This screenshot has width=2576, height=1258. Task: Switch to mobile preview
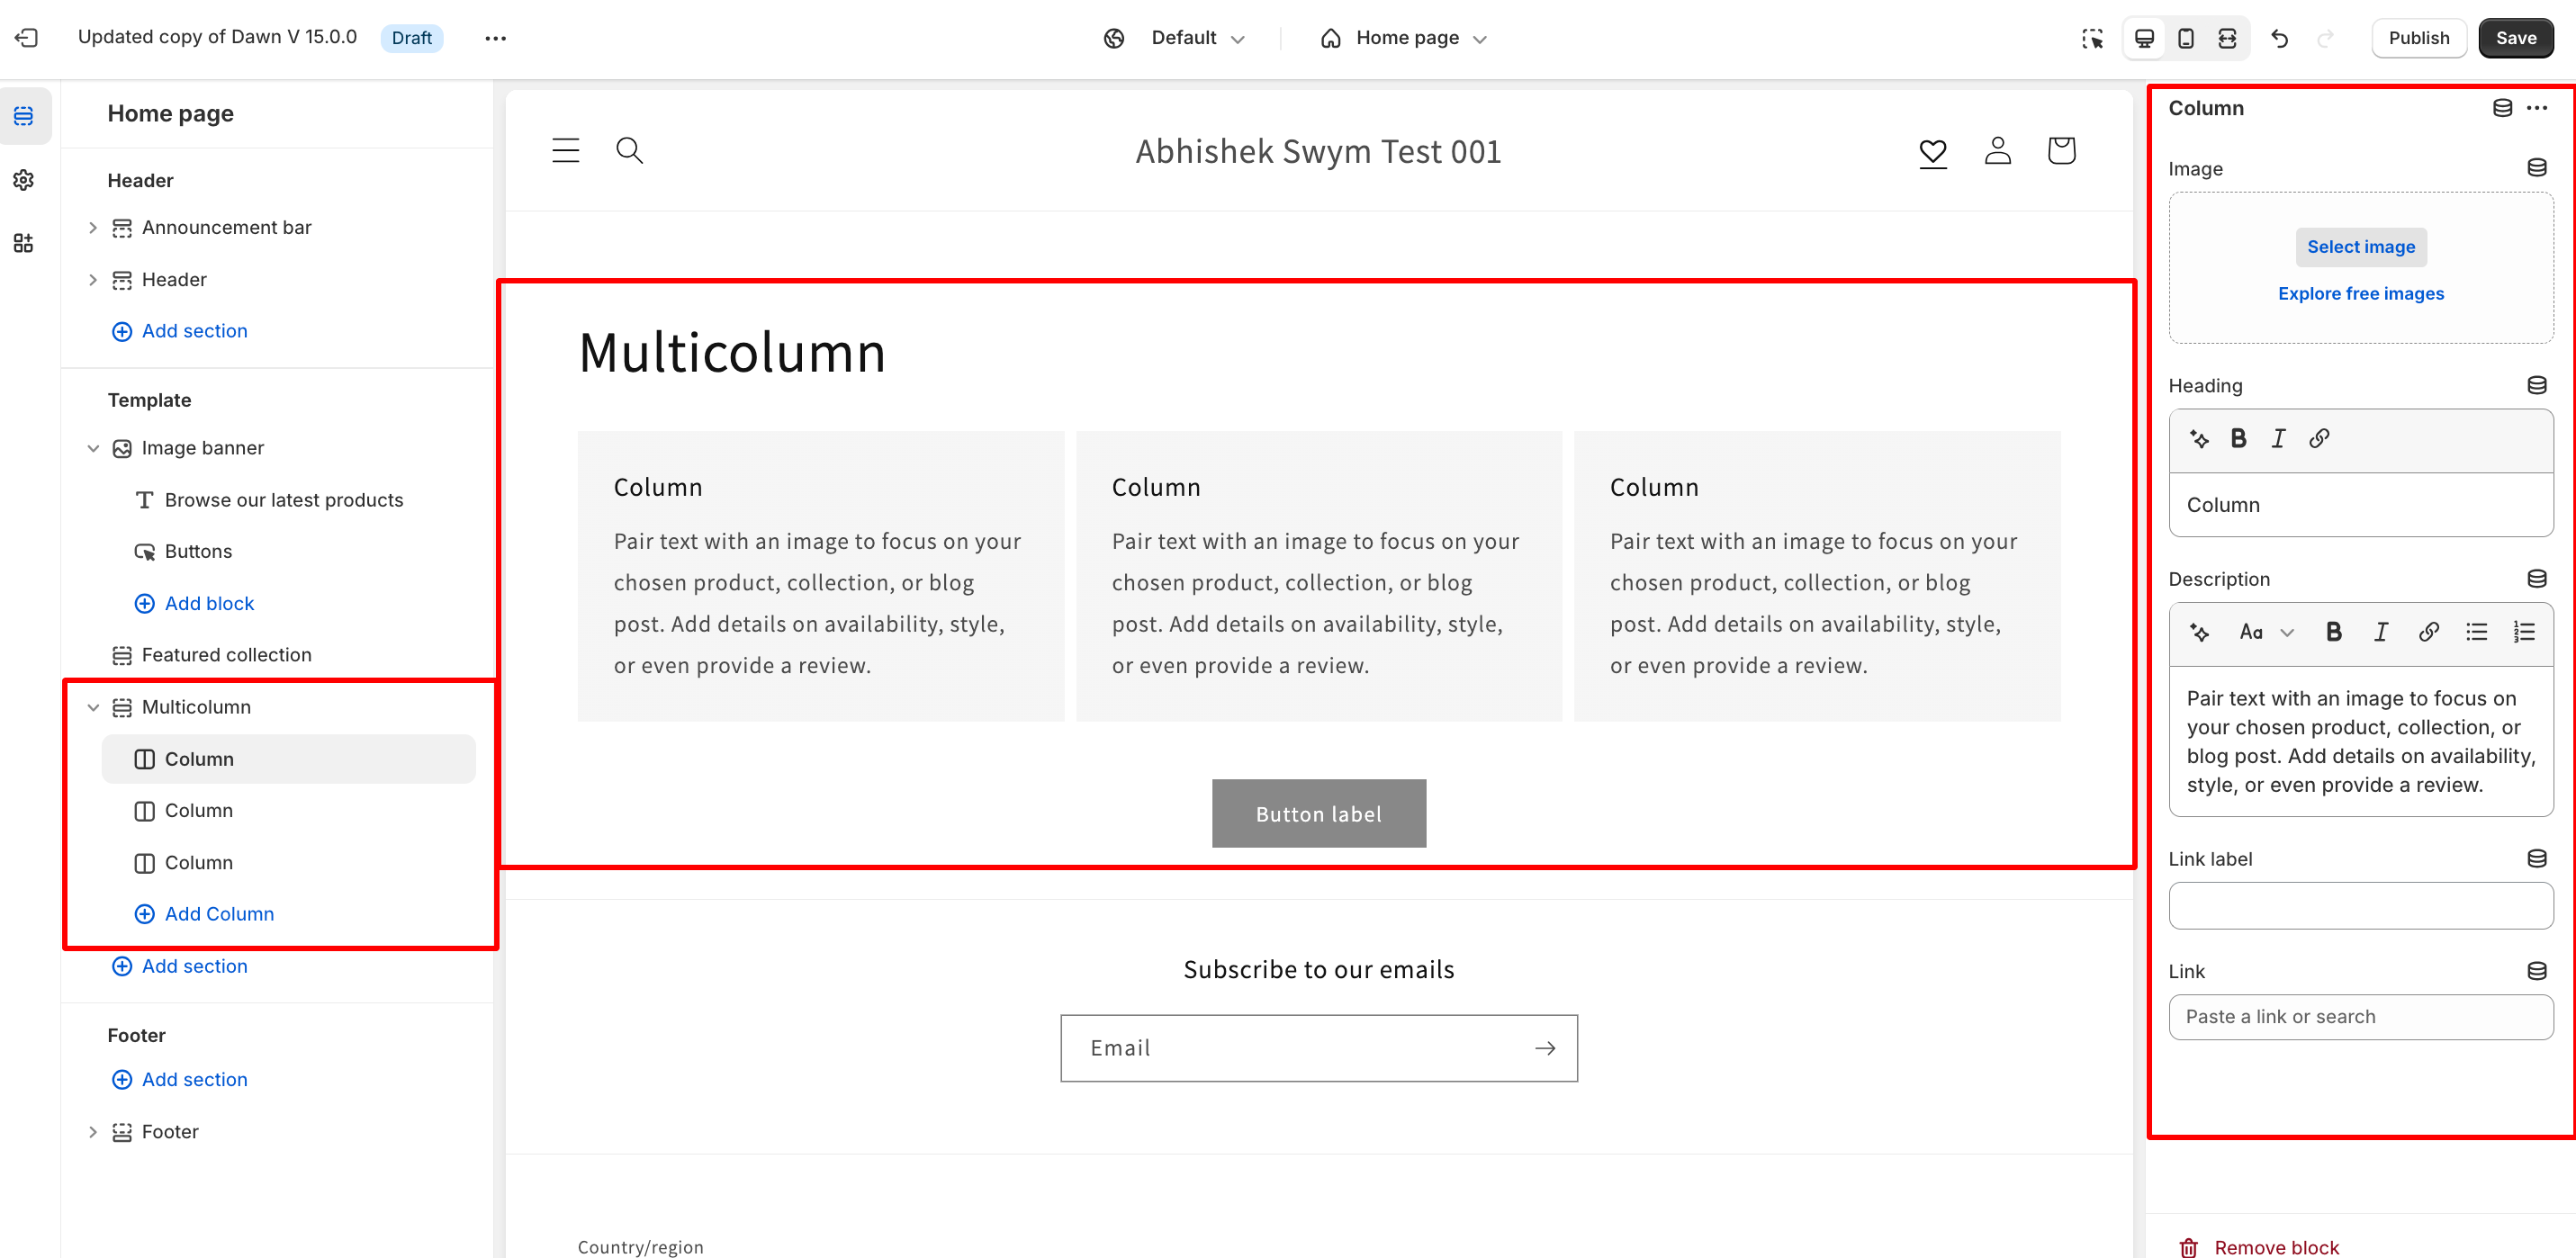(2186, 38)
